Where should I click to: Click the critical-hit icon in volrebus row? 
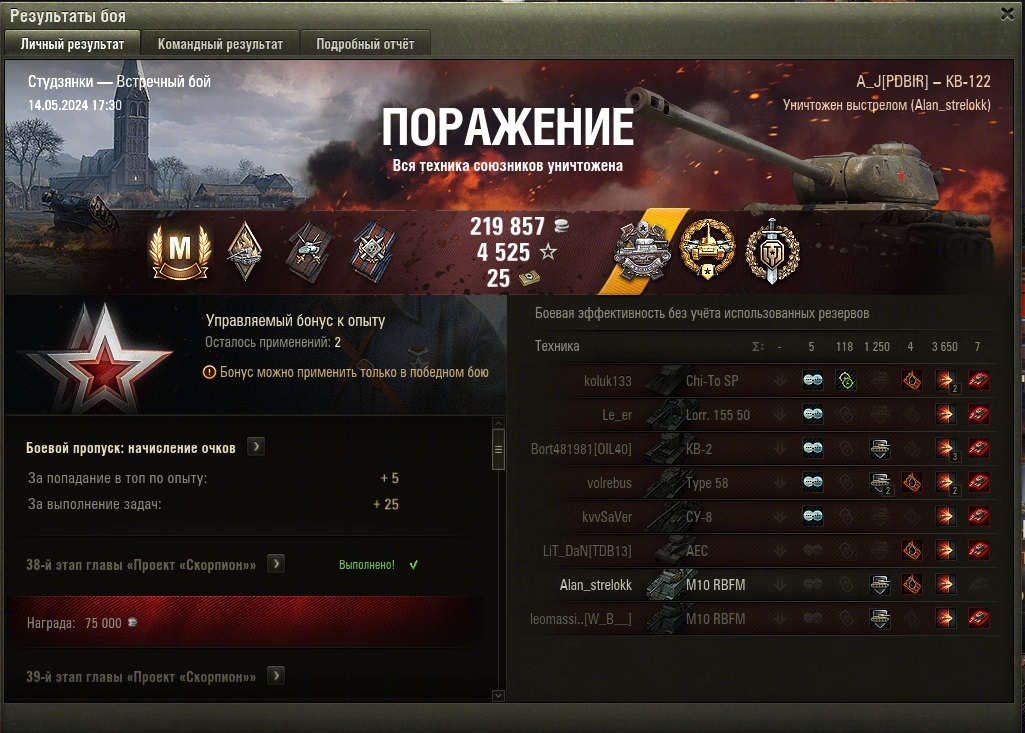(x=911, y=483)
